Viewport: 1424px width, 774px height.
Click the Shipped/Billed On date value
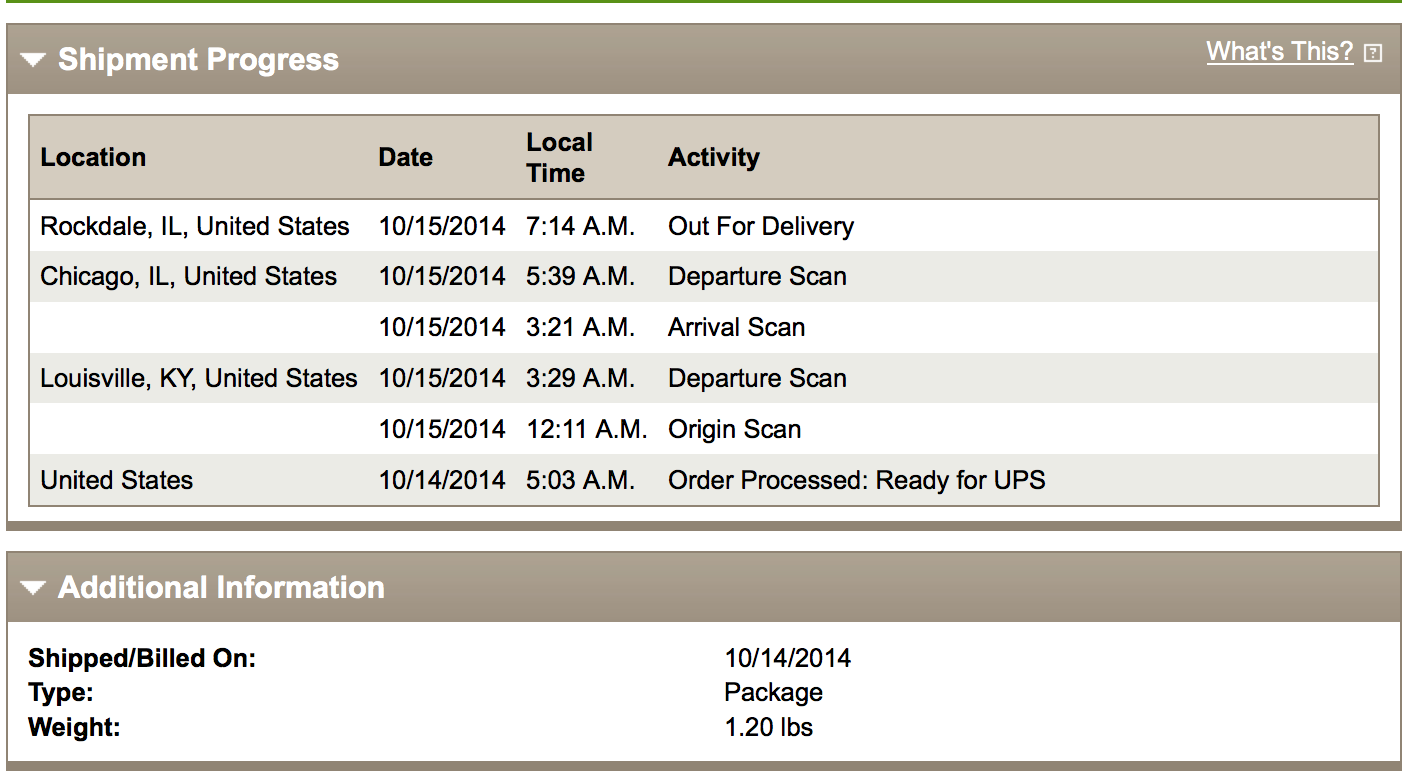788,658
